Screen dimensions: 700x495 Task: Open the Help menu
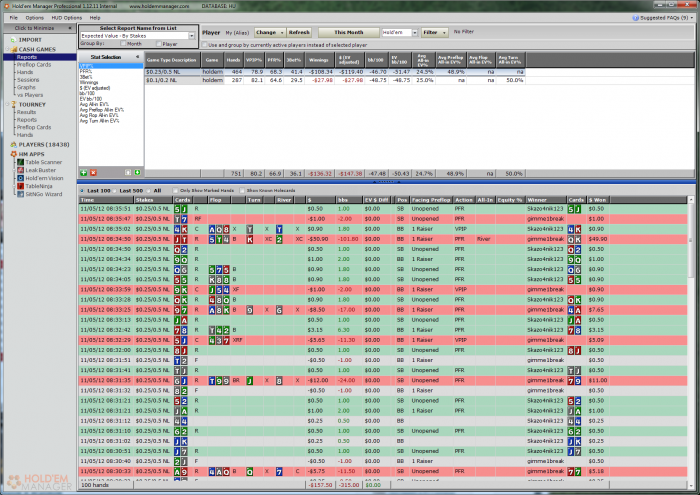(x=95, y=18)
